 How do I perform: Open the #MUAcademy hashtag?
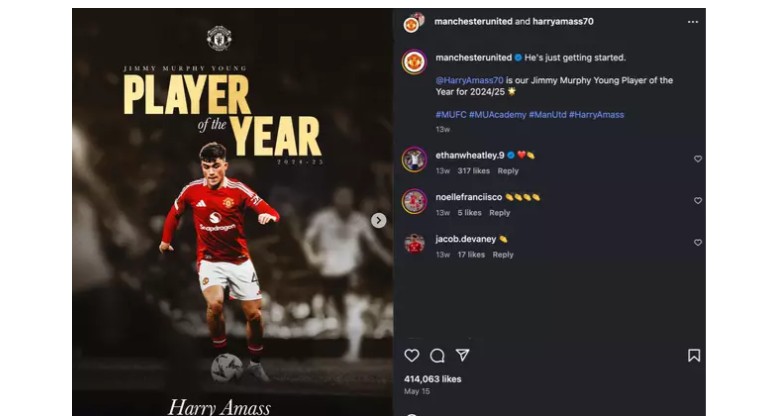pyautogui.click(x=497, y=115)
